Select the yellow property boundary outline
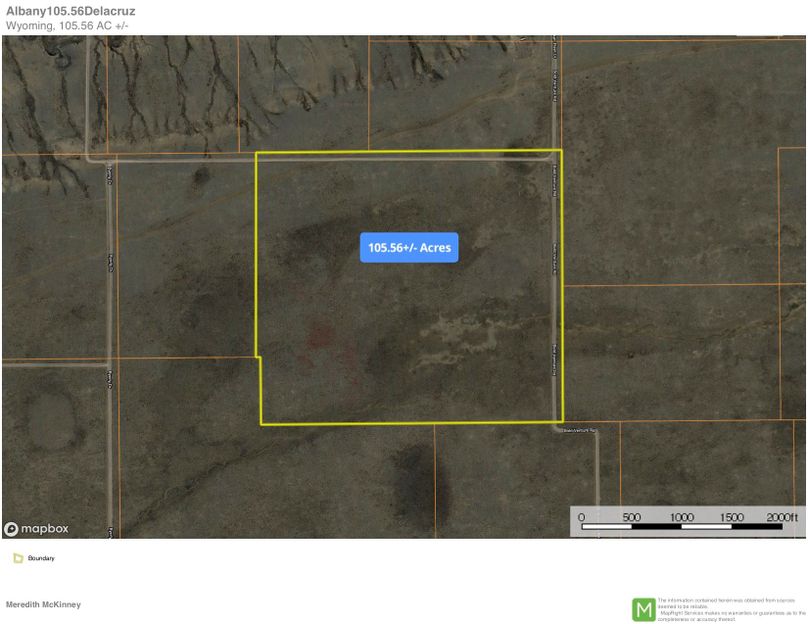Viewport: 808px width, 624px height. tap(408, 152)
